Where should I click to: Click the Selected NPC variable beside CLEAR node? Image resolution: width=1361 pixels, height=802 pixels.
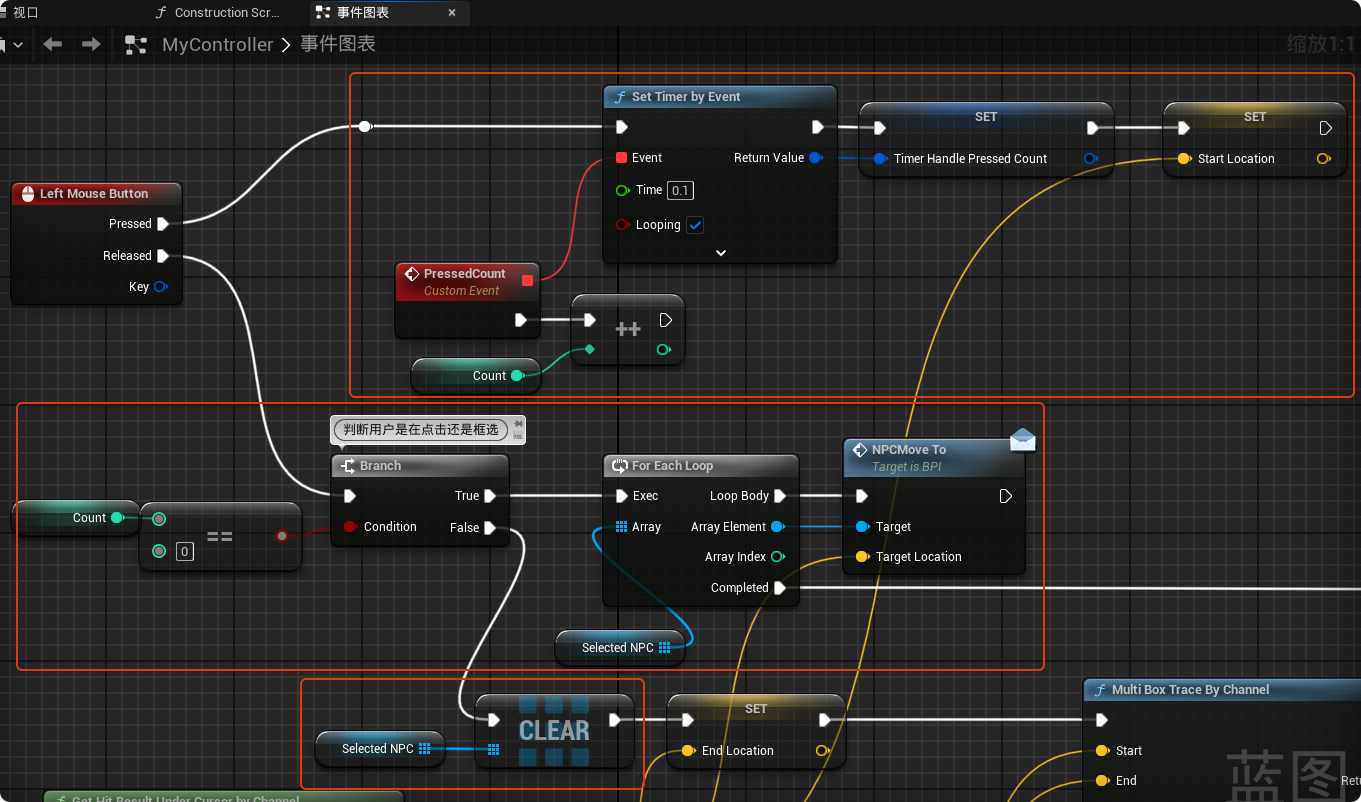[x=380, y=749]
